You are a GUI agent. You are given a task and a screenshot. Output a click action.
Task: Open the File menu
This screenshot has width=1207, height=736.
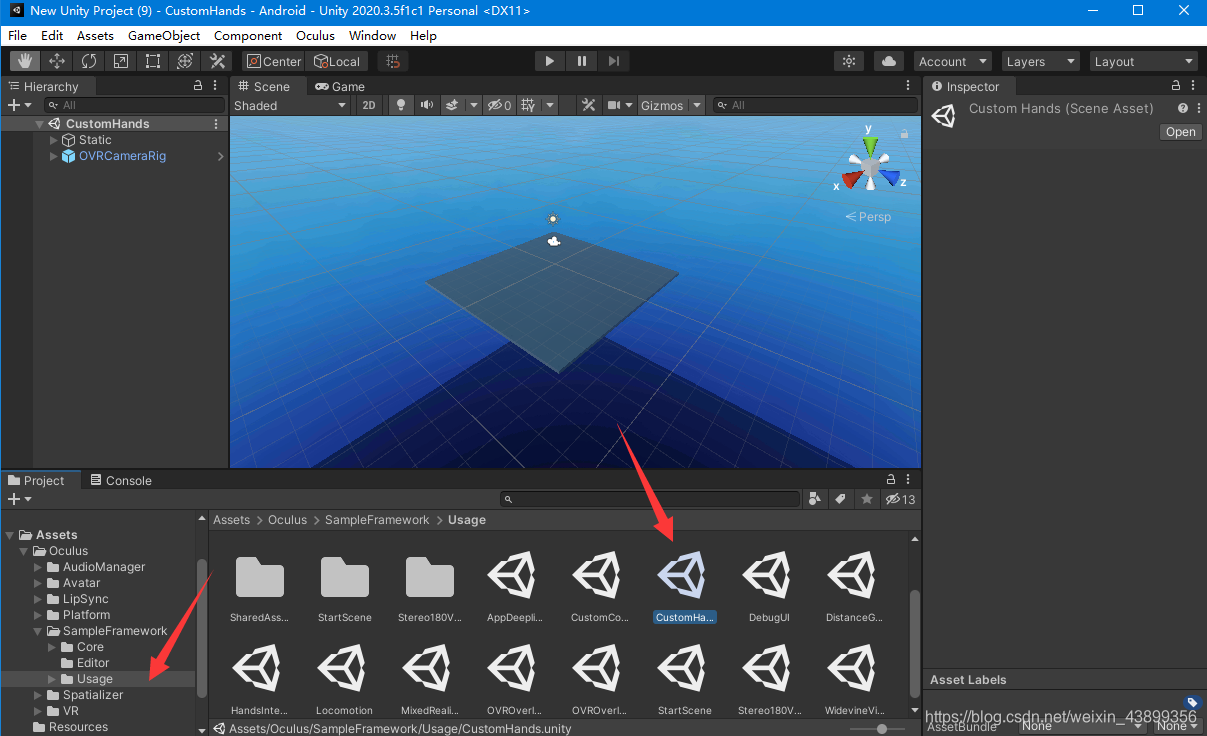tap(17, 35)
